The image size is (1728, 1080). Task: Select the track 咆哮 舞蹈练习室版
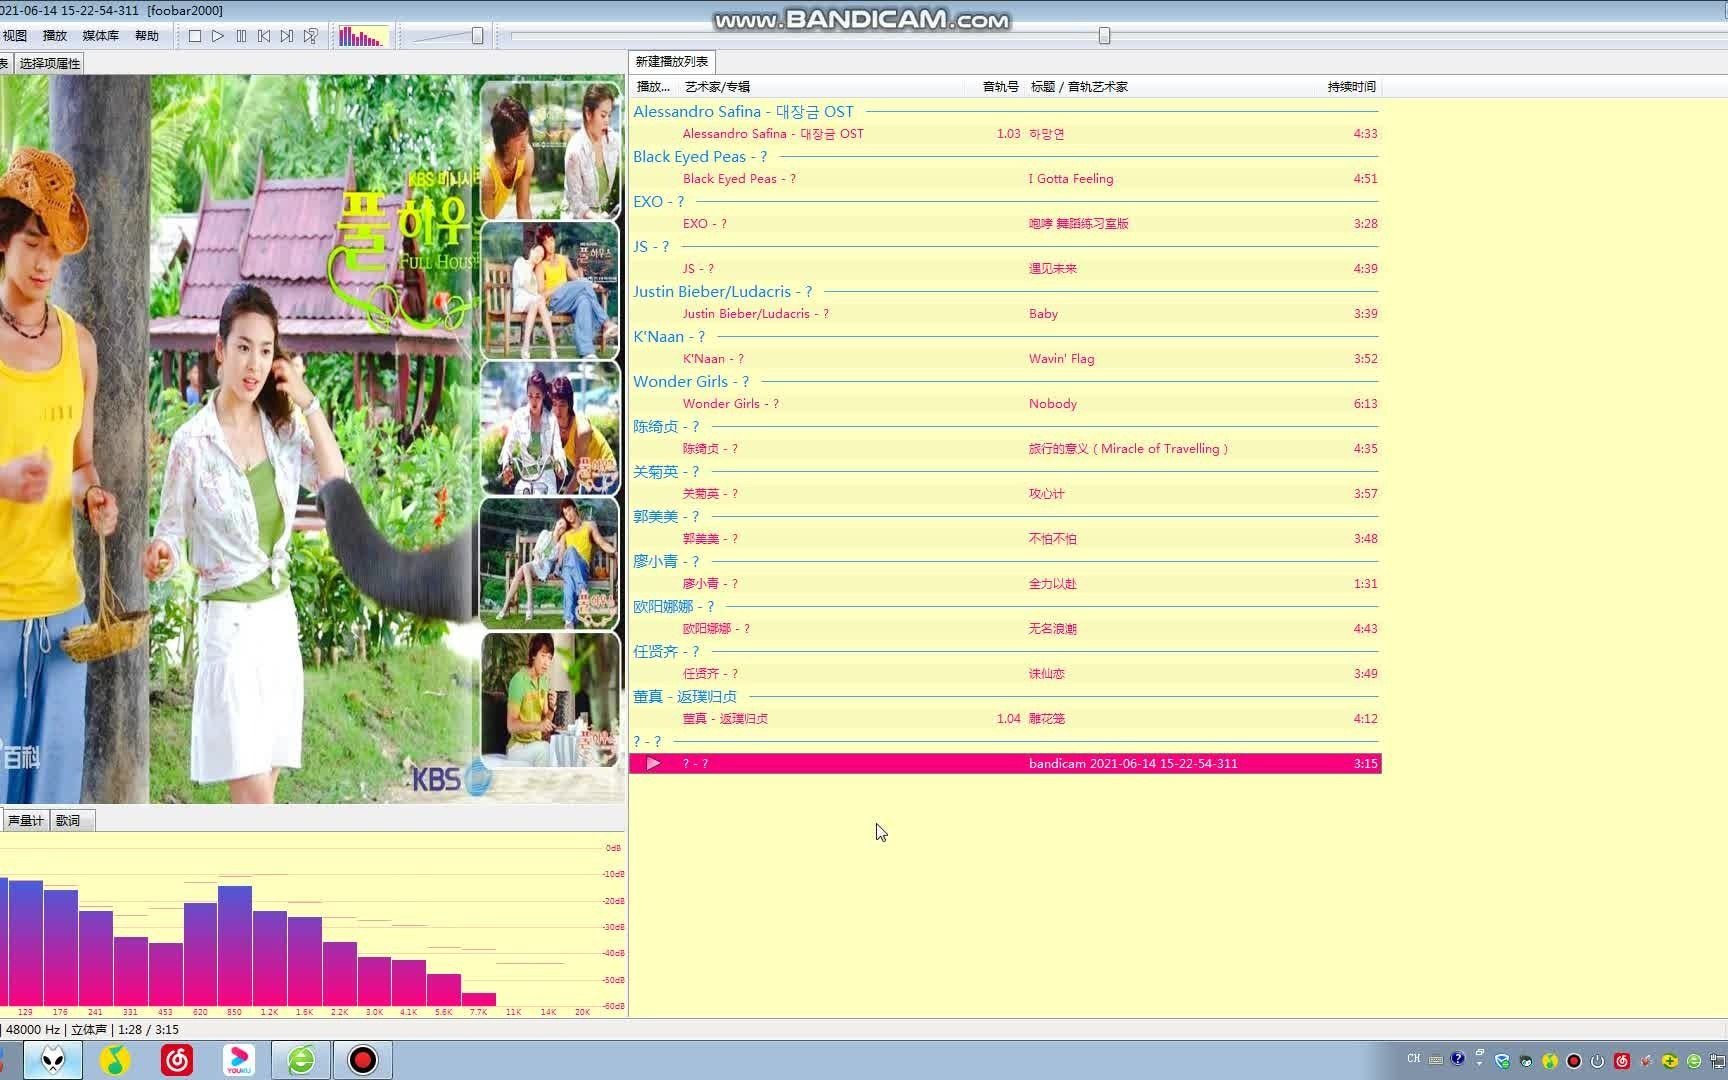tap(1005, 224)
